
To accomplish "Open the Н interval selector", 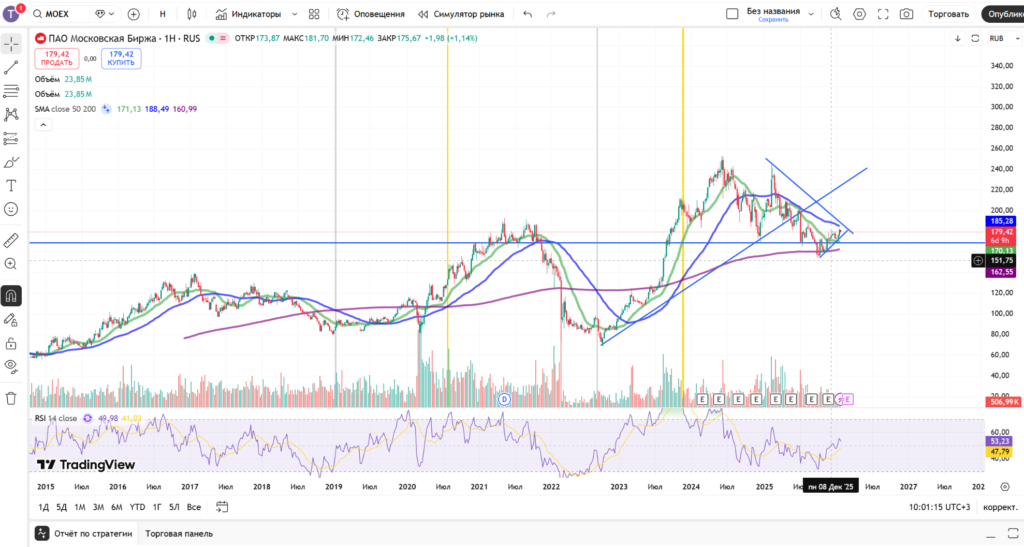I will click(x=163, y=14).
